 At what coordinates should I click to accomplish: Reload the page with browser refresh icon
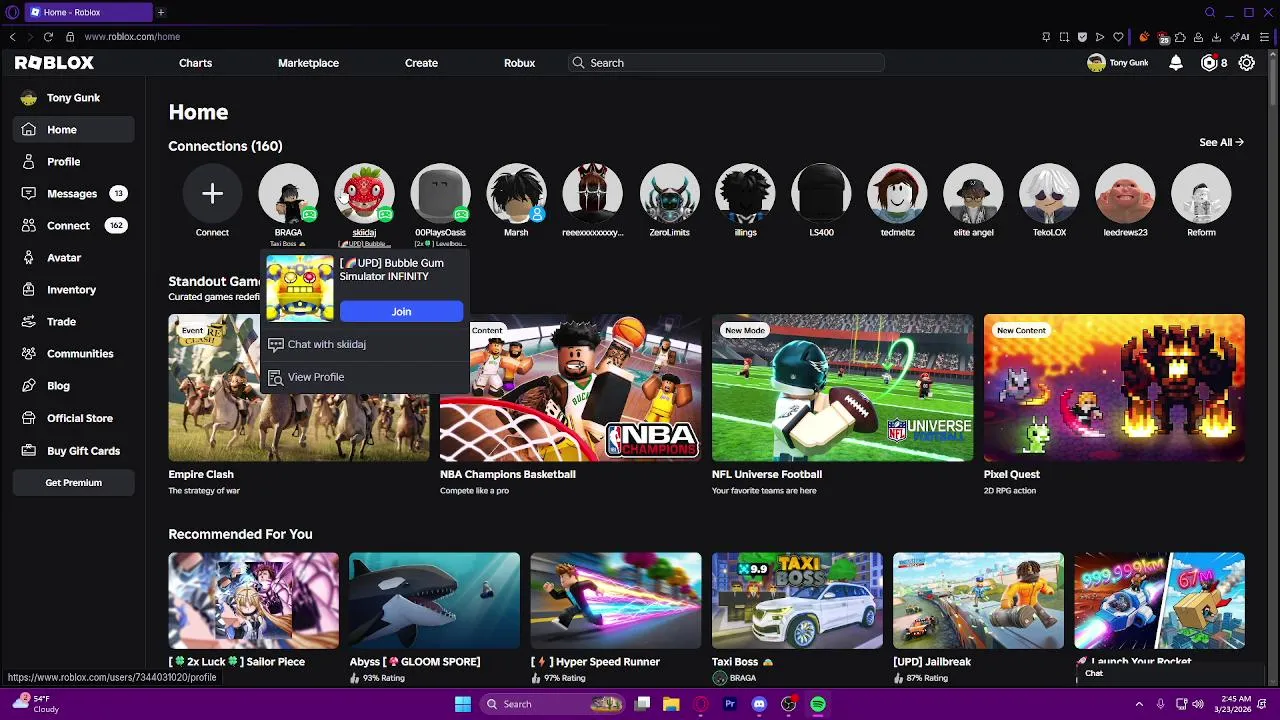[47, 37]
